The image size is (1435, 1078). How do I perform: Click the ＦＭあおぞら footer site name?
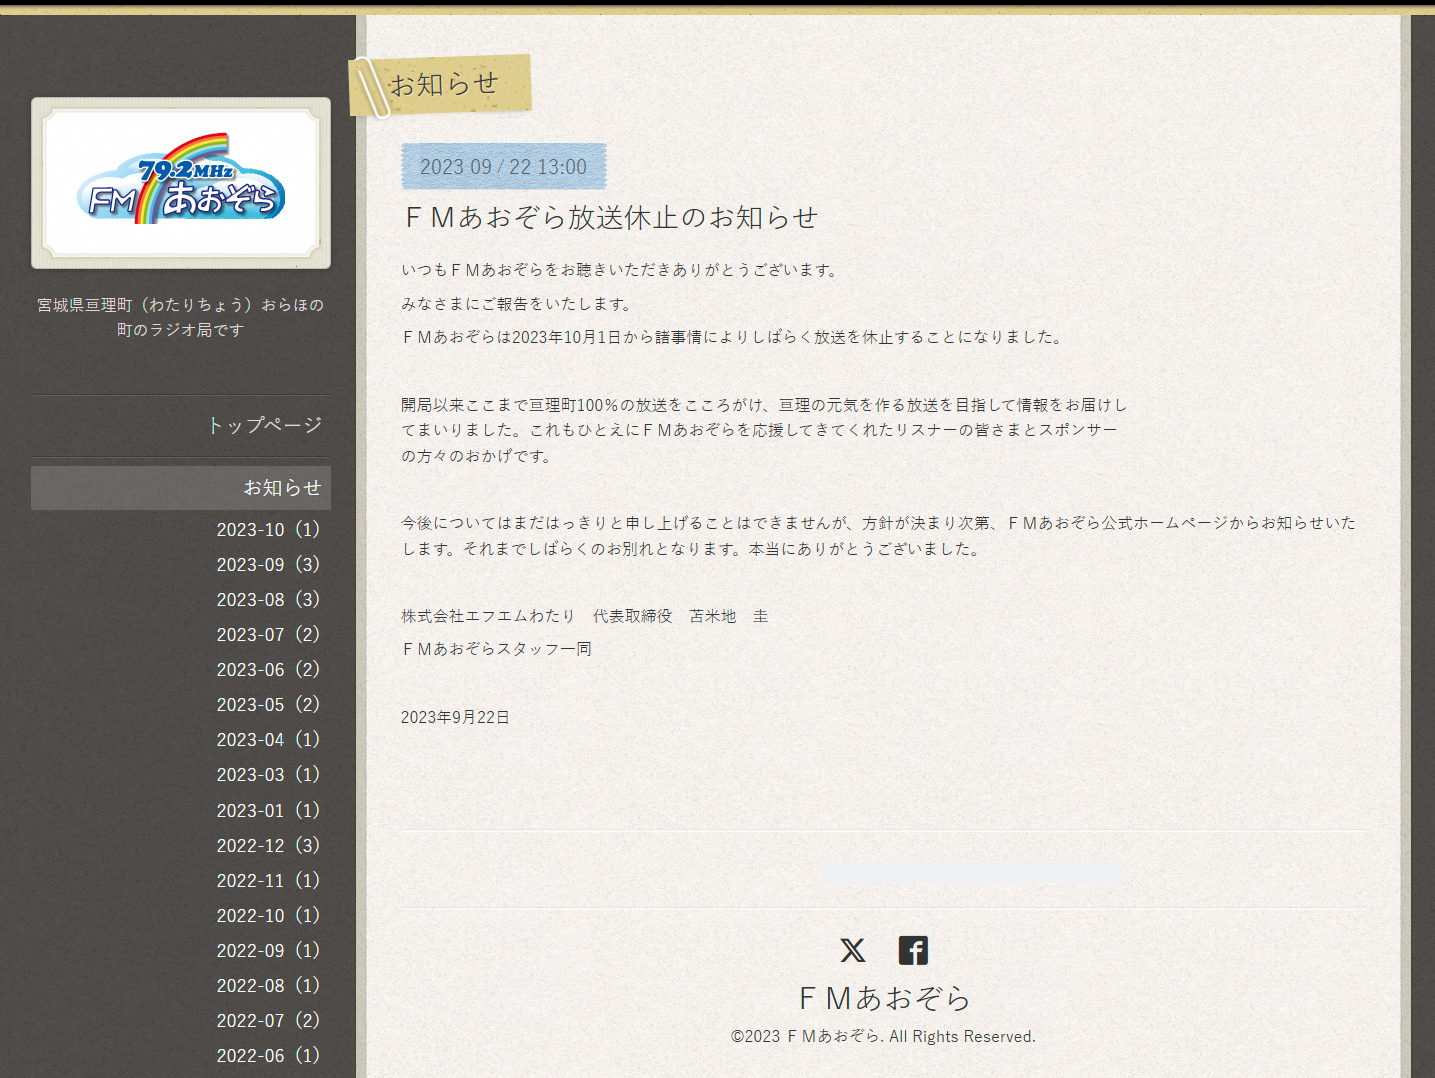point(884,998)
